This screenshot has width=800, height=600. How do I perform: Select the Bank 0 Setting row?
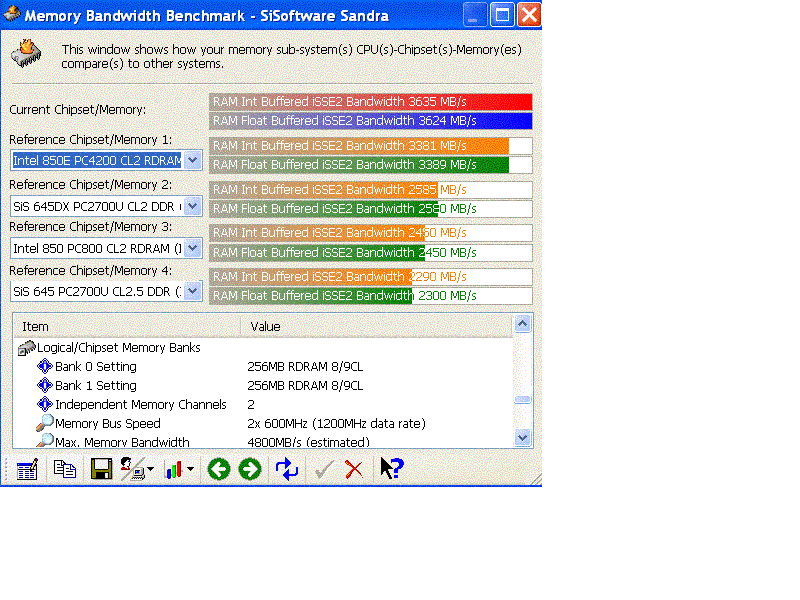tap(263, 366)
